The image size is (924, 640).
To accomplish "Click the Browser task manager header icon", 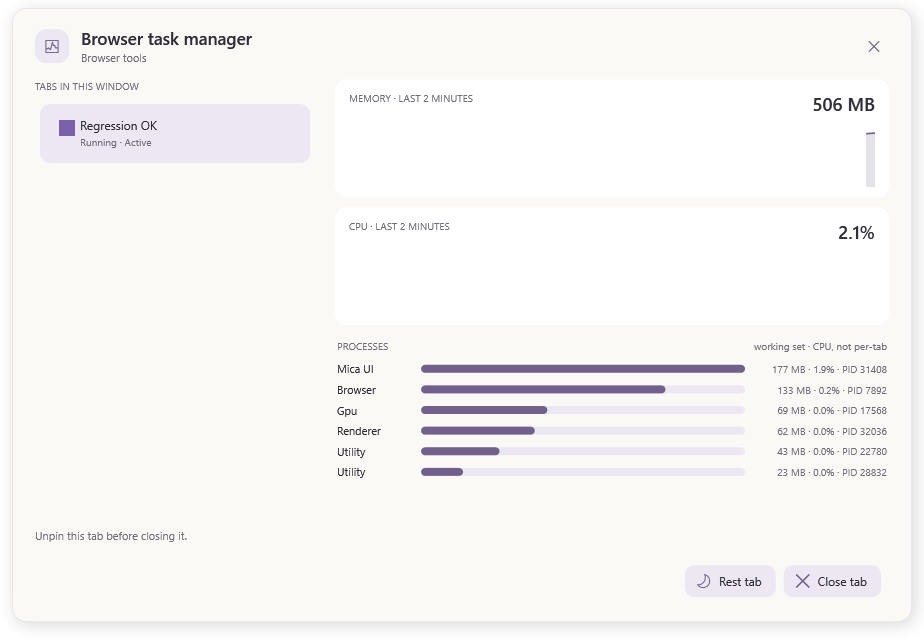I will 52,46.
